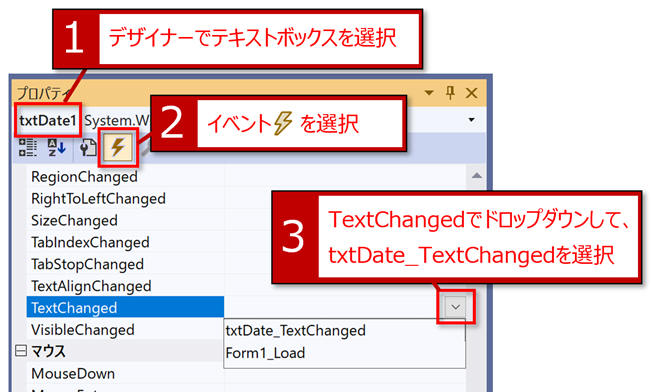Click the TextChanged value field
This screenshot has width=652, height=392.
pyautogui.click(x=334, y=308)
